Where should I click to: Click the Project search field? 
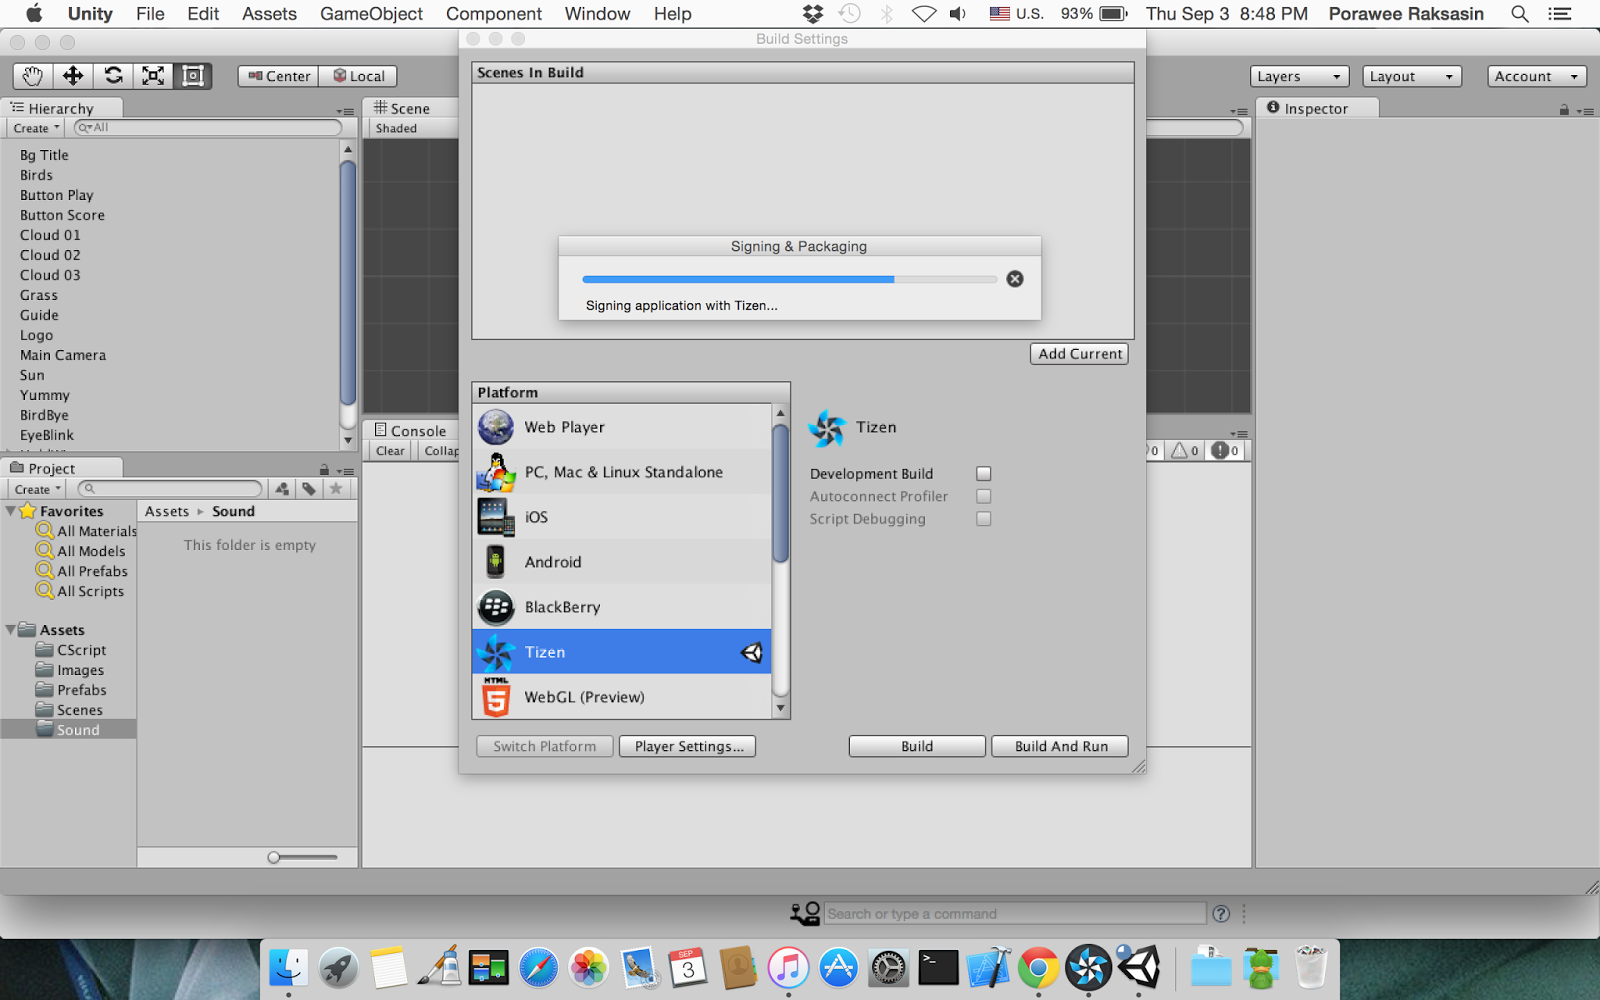pos(170,489)
